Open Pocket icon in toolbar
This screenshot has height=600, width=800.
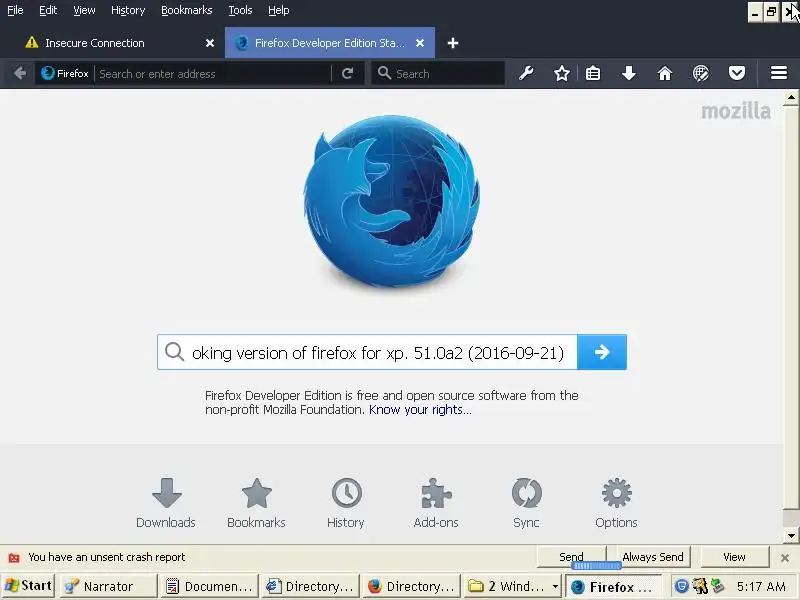click(736, 73)
